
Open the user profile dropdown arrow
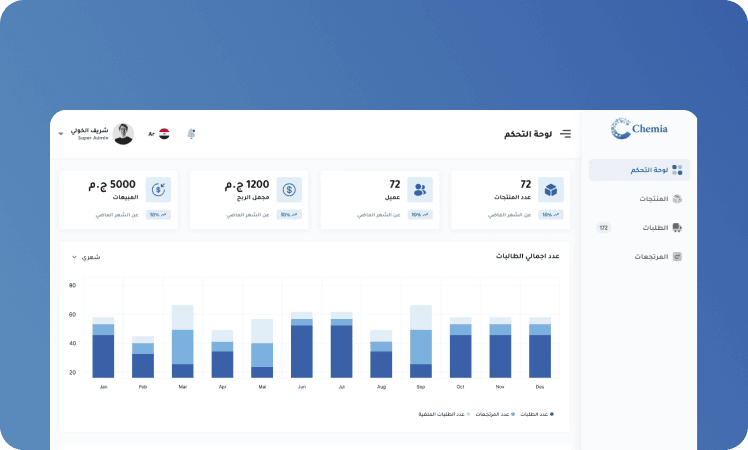point(61,133)
